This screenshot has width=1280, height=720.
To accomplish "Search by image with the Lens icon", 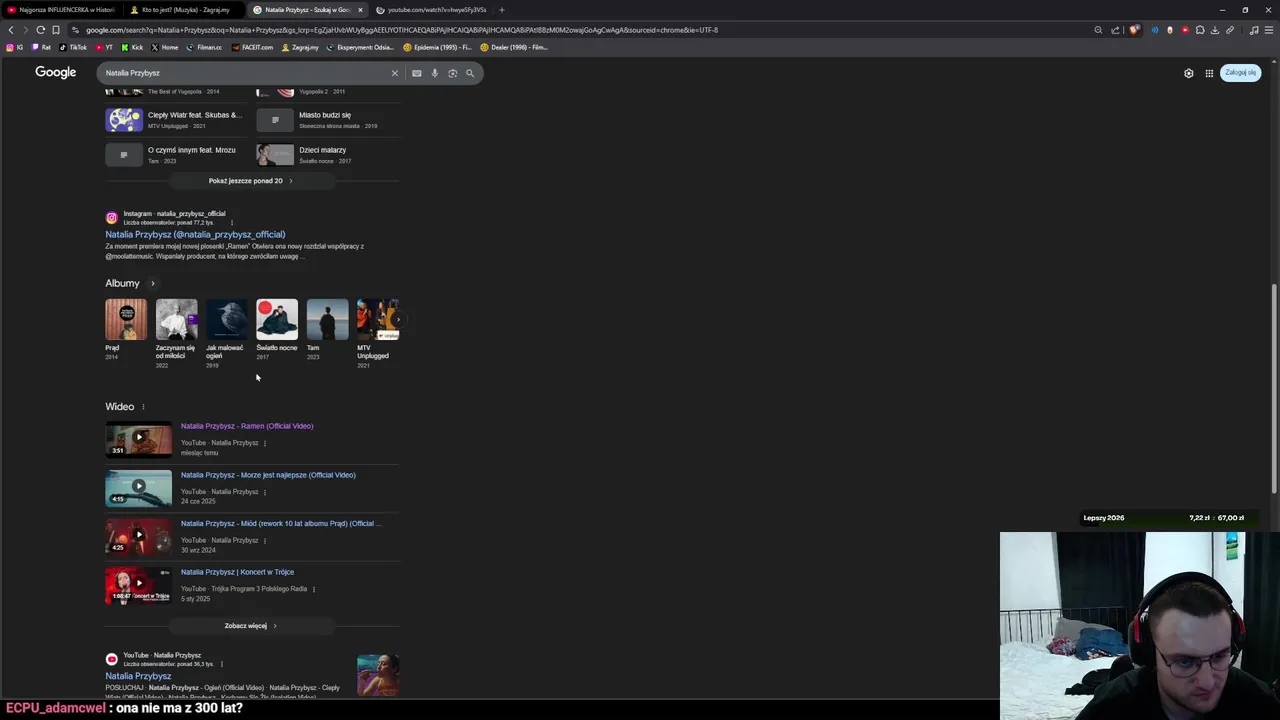I will click(452, 73).
